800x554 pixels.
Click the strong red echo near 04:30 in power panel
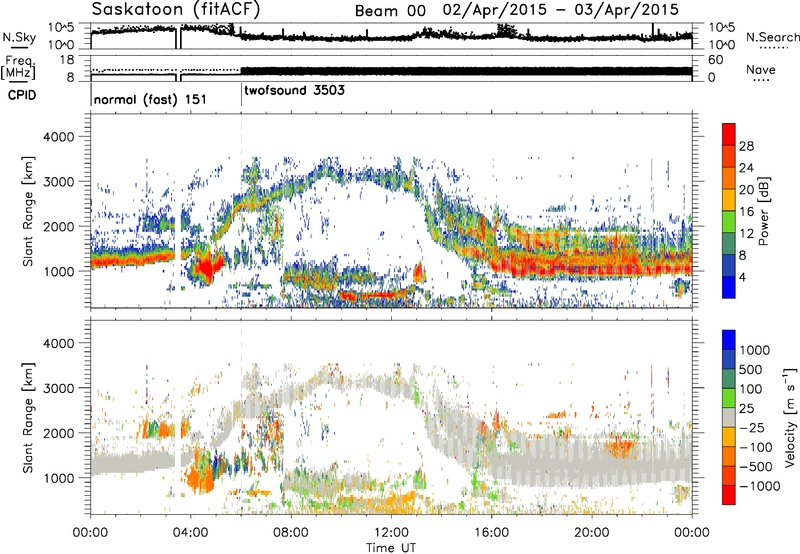[207, 267]
